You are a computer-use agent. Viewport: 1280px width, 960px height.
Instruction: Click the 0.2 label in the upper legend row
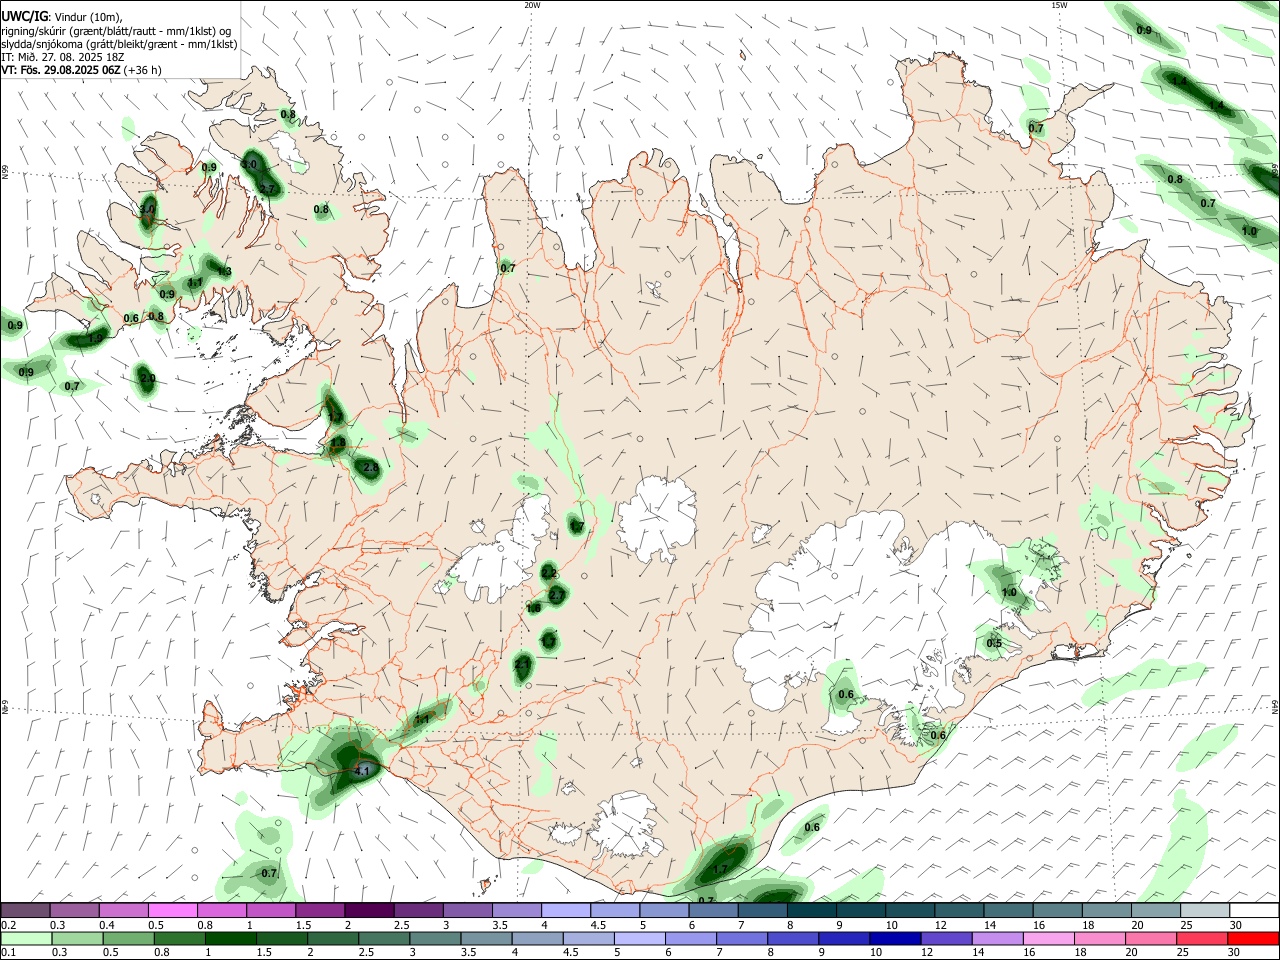[x=8, y=925]
